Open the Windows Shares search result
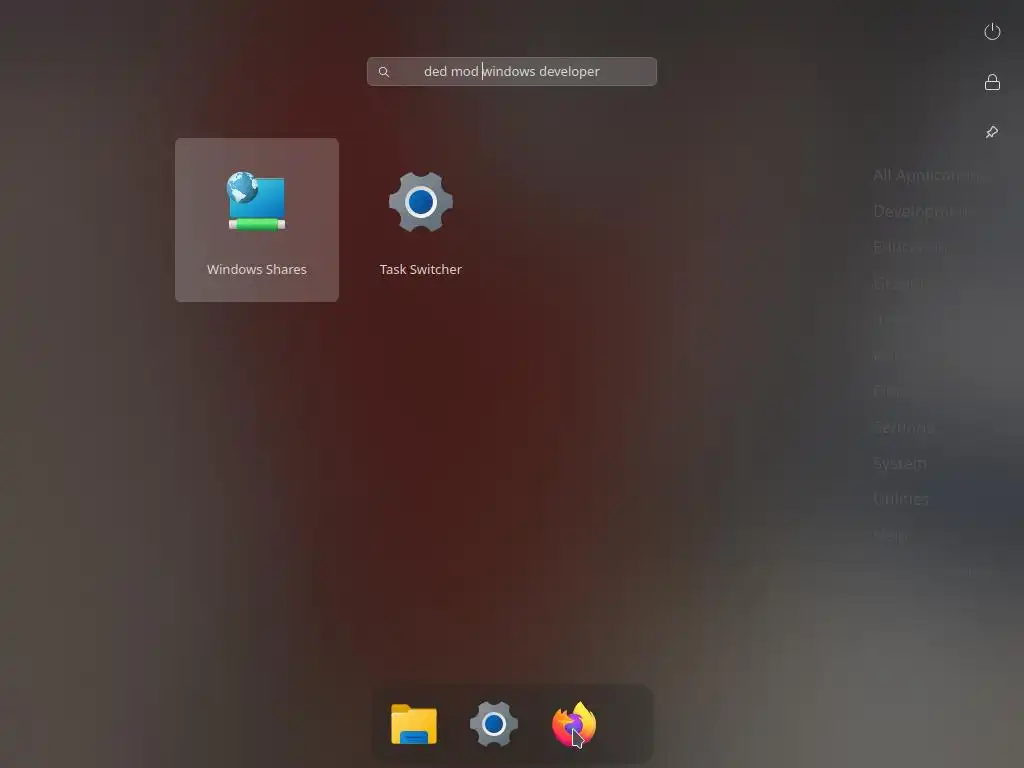 pos(257,219)
